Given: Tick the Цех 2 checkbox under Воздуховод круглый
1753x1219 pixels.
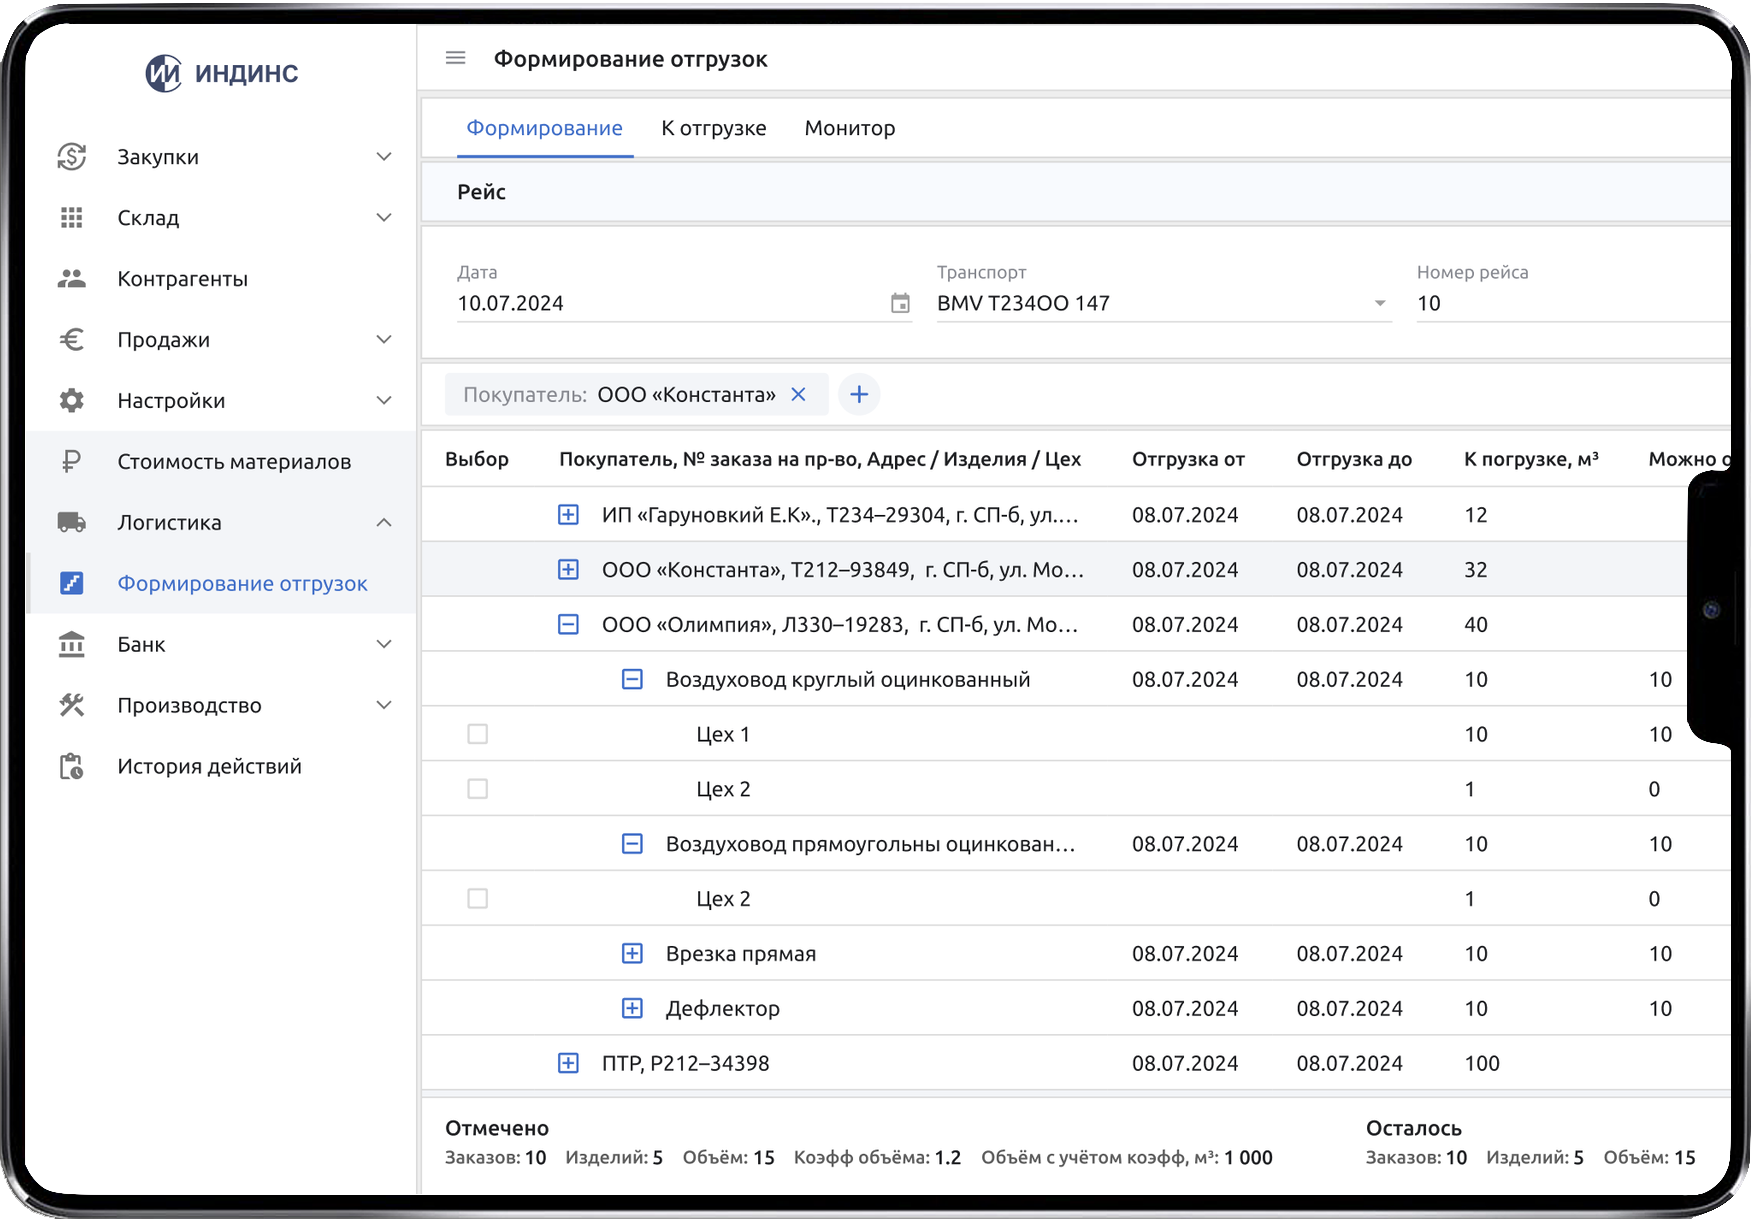Looking at the screenshot, I should [x=478, y=790].
